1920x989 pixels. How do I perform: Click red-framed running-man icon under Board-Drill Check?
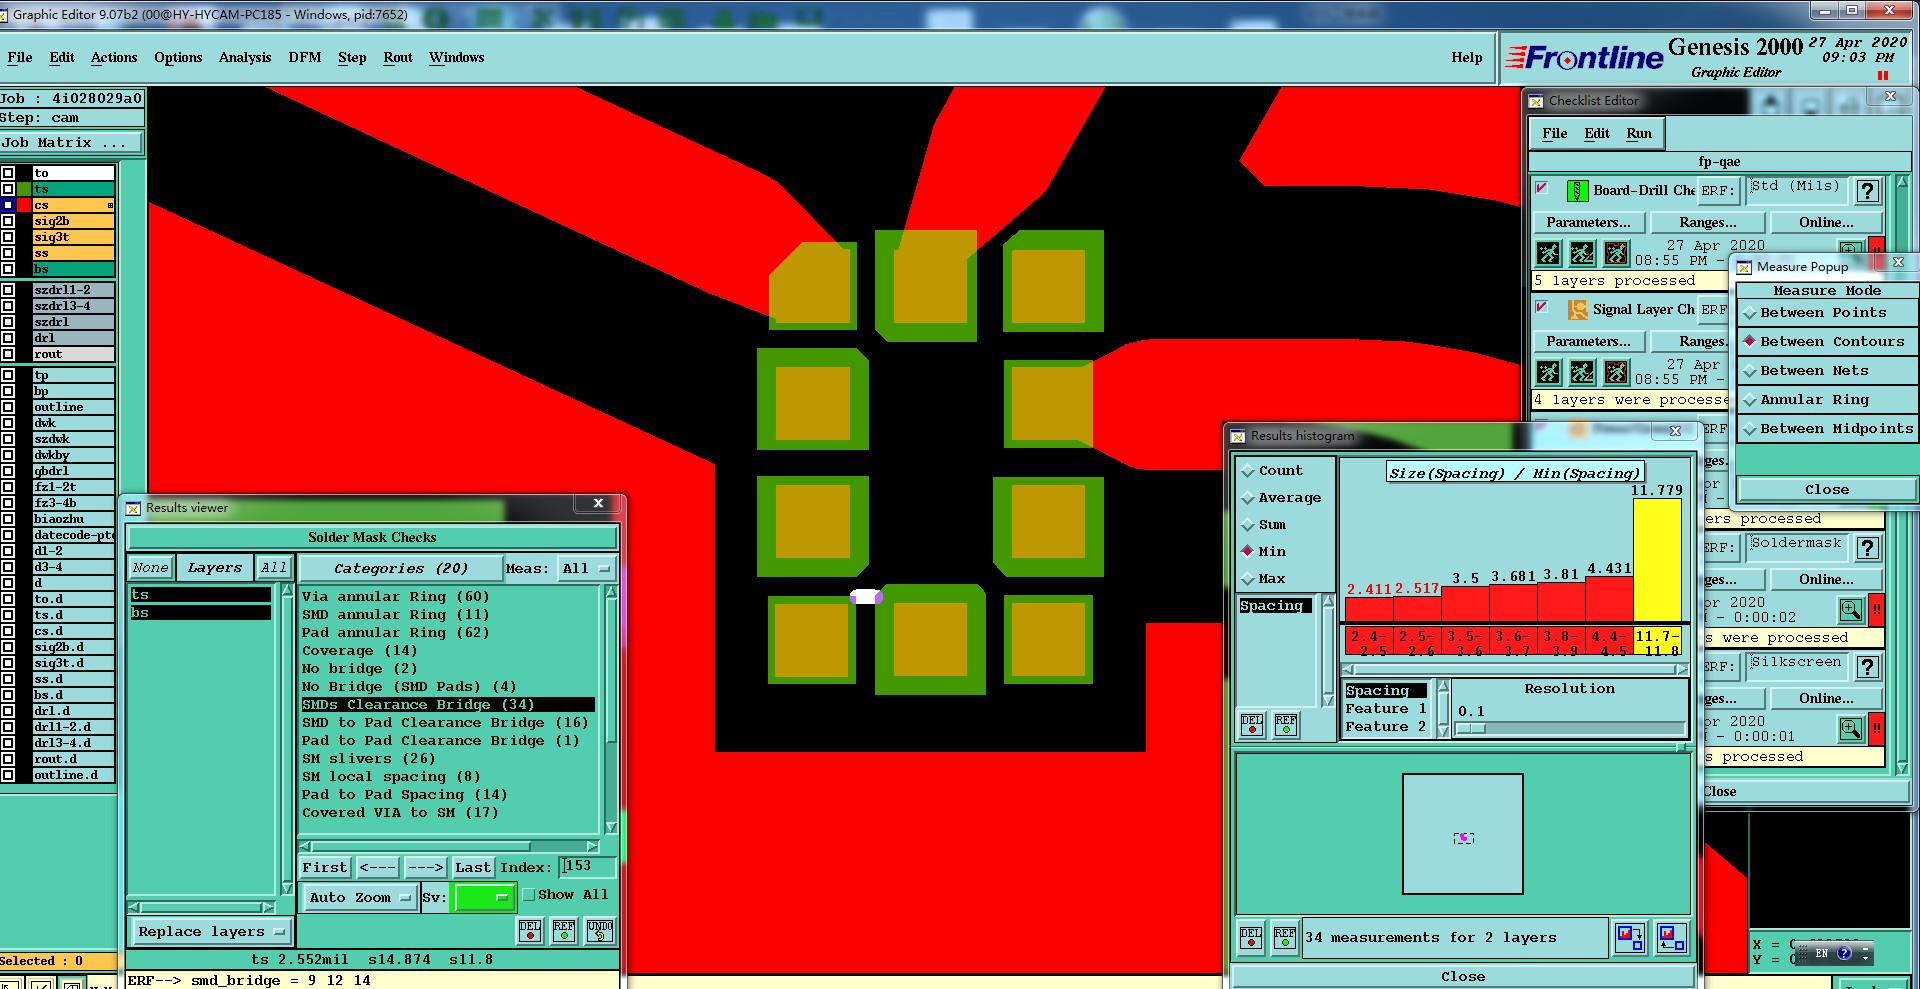[x=1616, y=253]
